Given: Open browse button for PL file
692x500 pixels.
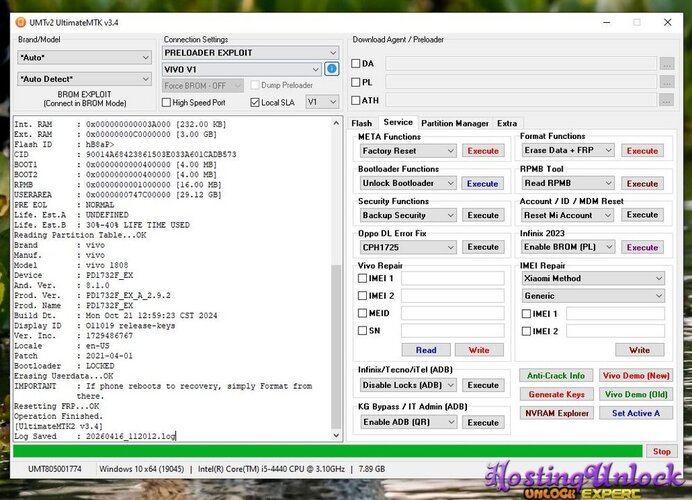Looking at the screenshot, I should tap(667, 82).
